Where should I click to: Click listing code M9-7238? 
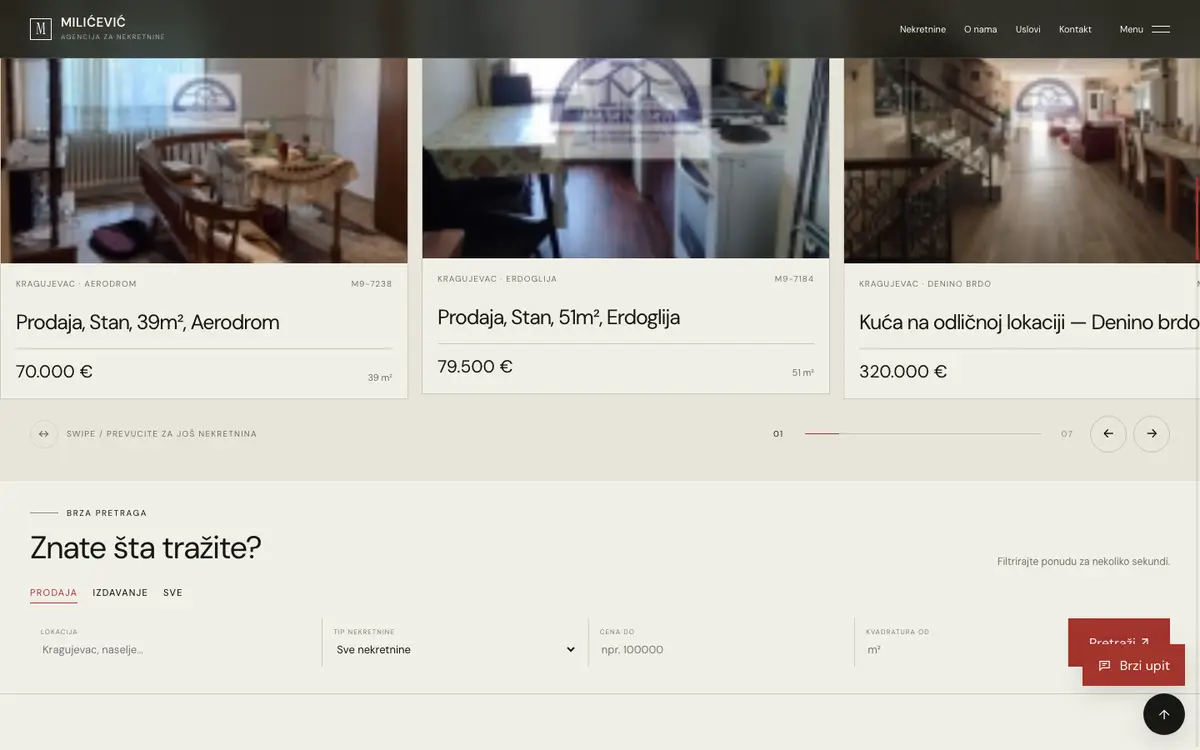click(371, 284)
